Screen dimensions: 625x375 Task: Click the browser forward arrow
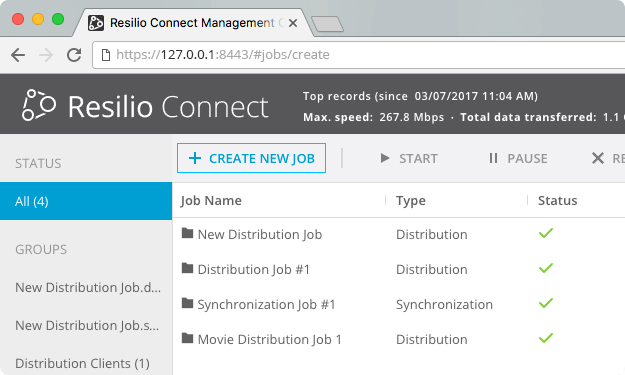coord(46,55)
